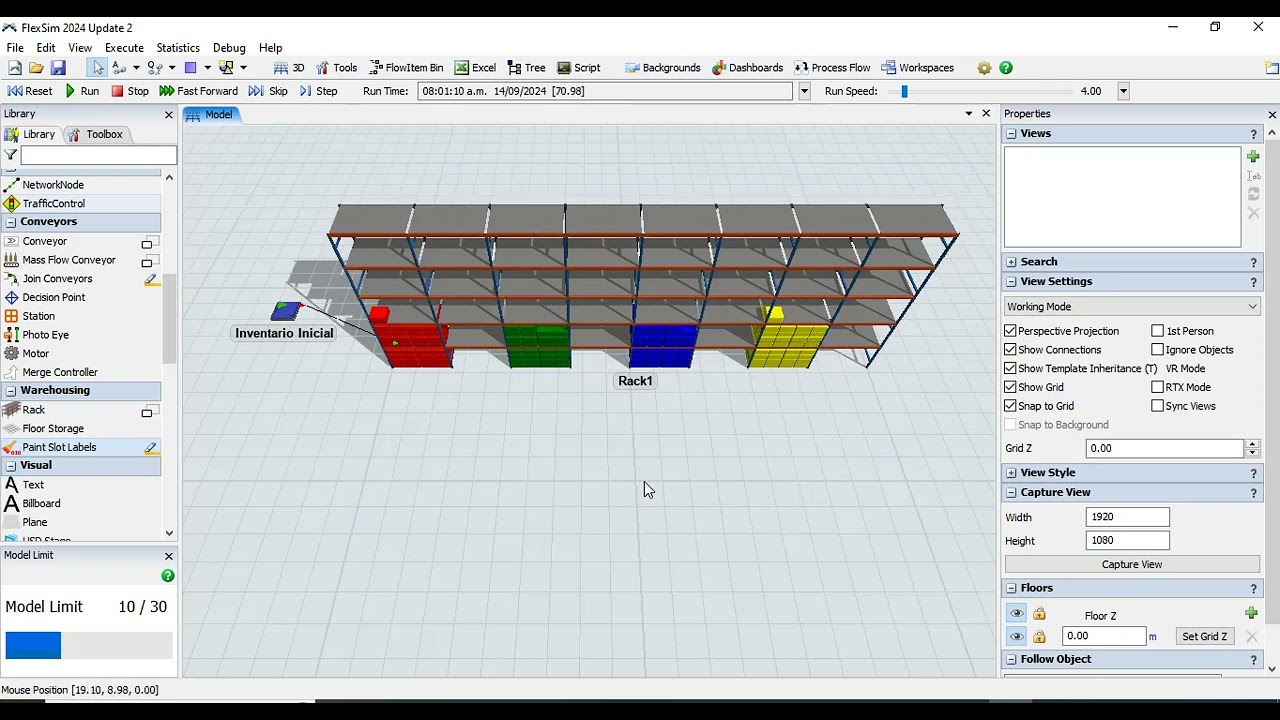
Task: Click the Capture View button
Action: [1132, 565]
